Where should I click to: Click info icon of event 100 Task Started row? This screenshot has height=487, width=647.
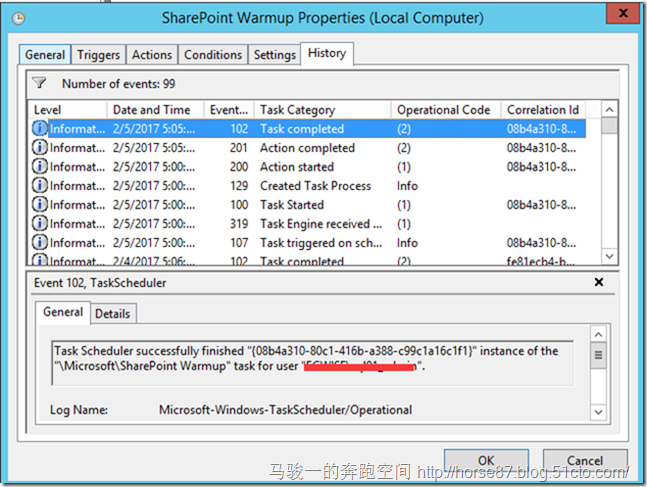(40, 204)
